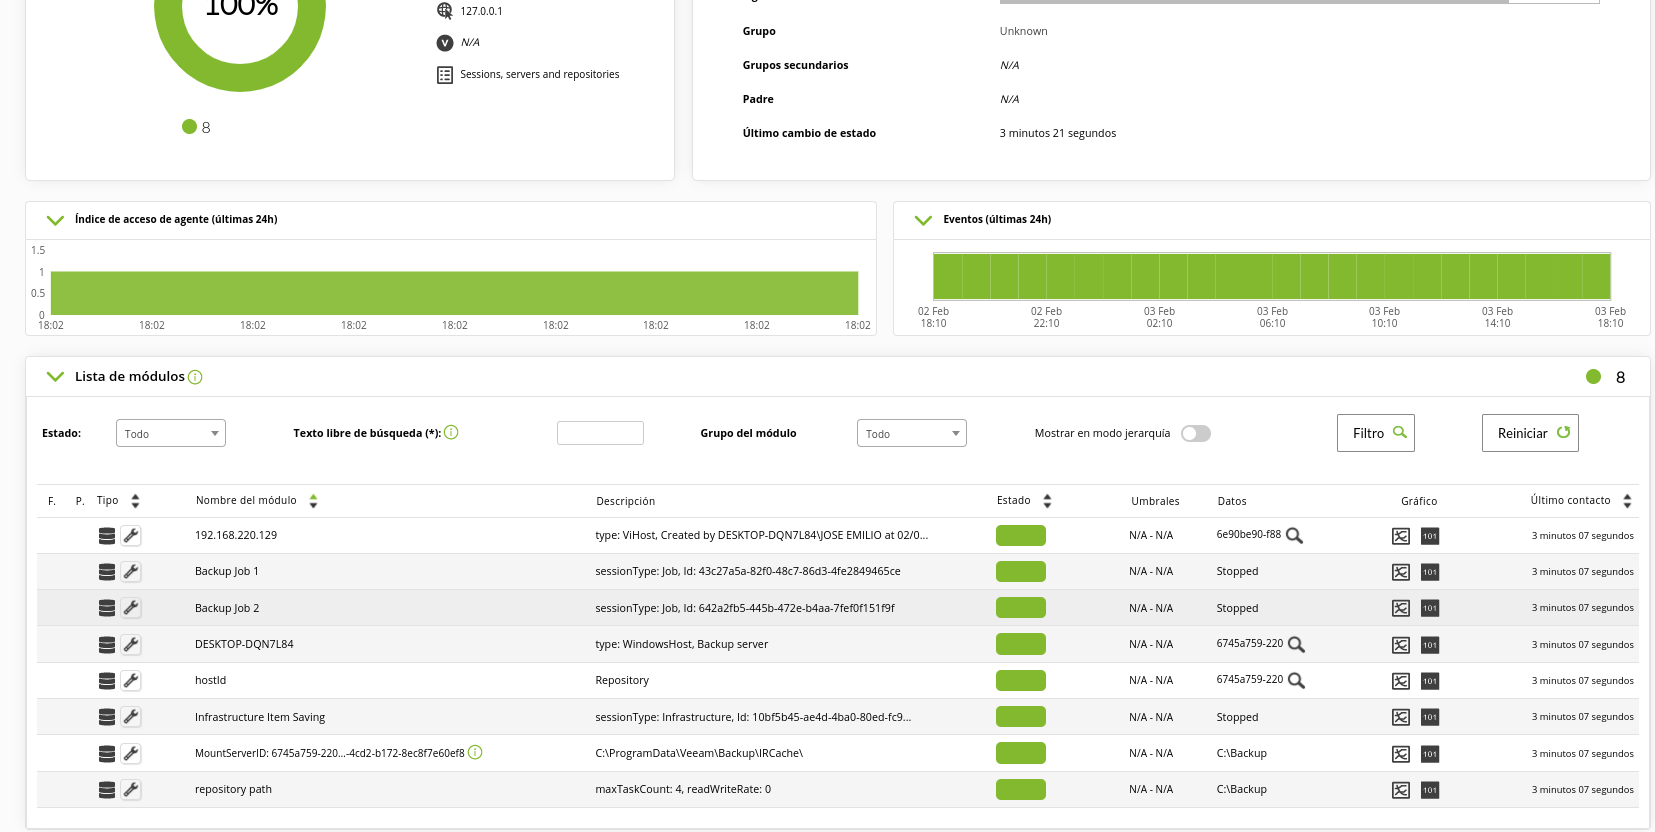Viewport: 1655px width, 832px height.
Task: Sort by Estado column arrows
Action: pos(1047,501)
